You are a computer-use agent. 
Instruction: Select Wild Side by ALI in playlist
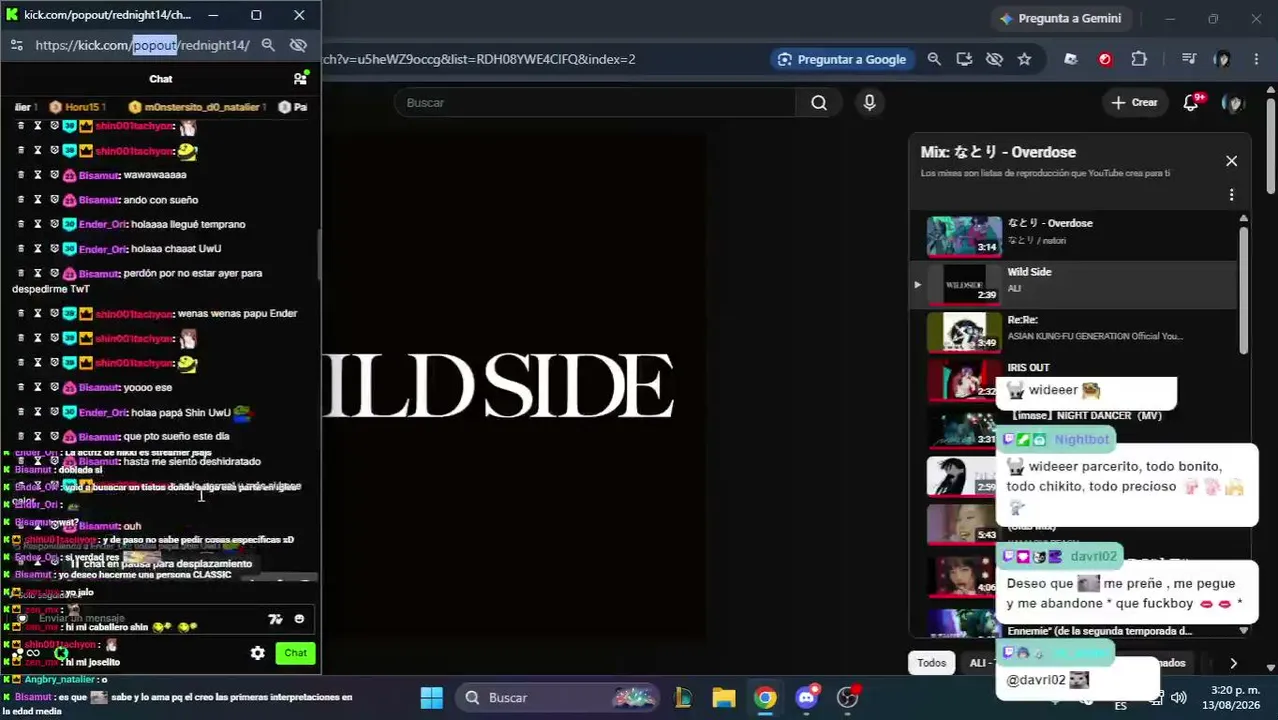[x=1072, y=284]
